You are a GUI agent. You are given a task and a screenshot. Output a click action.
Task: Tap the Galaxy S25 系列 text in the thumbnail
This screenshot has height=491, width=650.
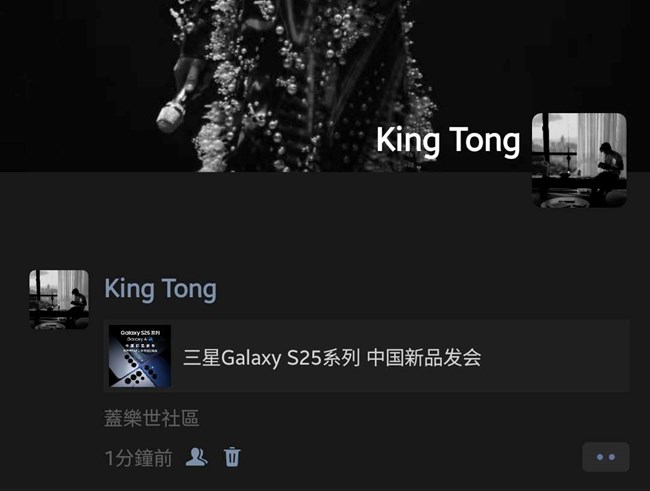tap(140, 333)
